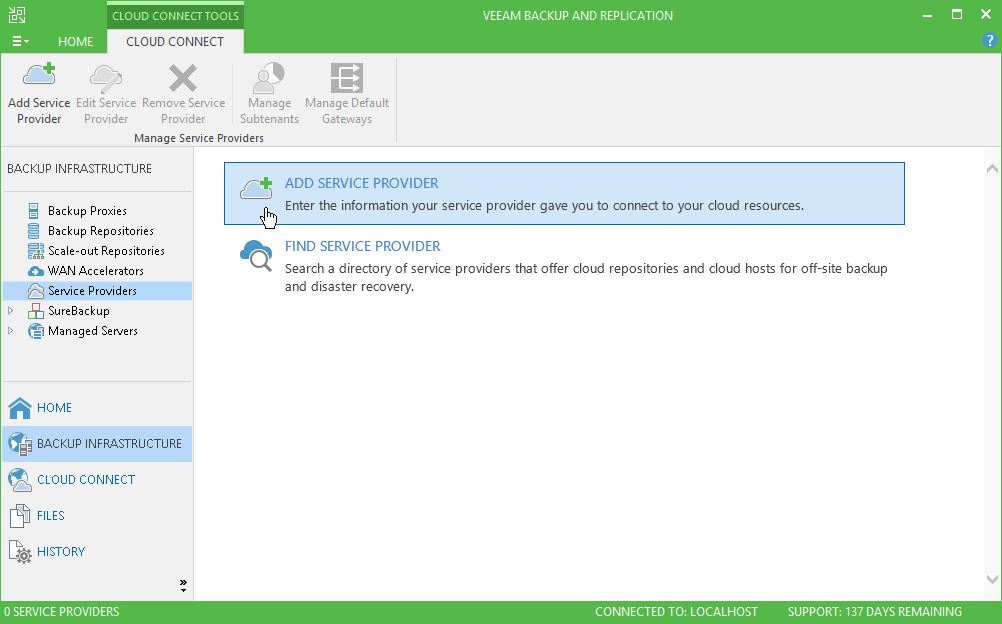Select WAN Accelerators tree label
Image resolution: width=1002 pixels, height=624 pixels.
click(96, 271)
